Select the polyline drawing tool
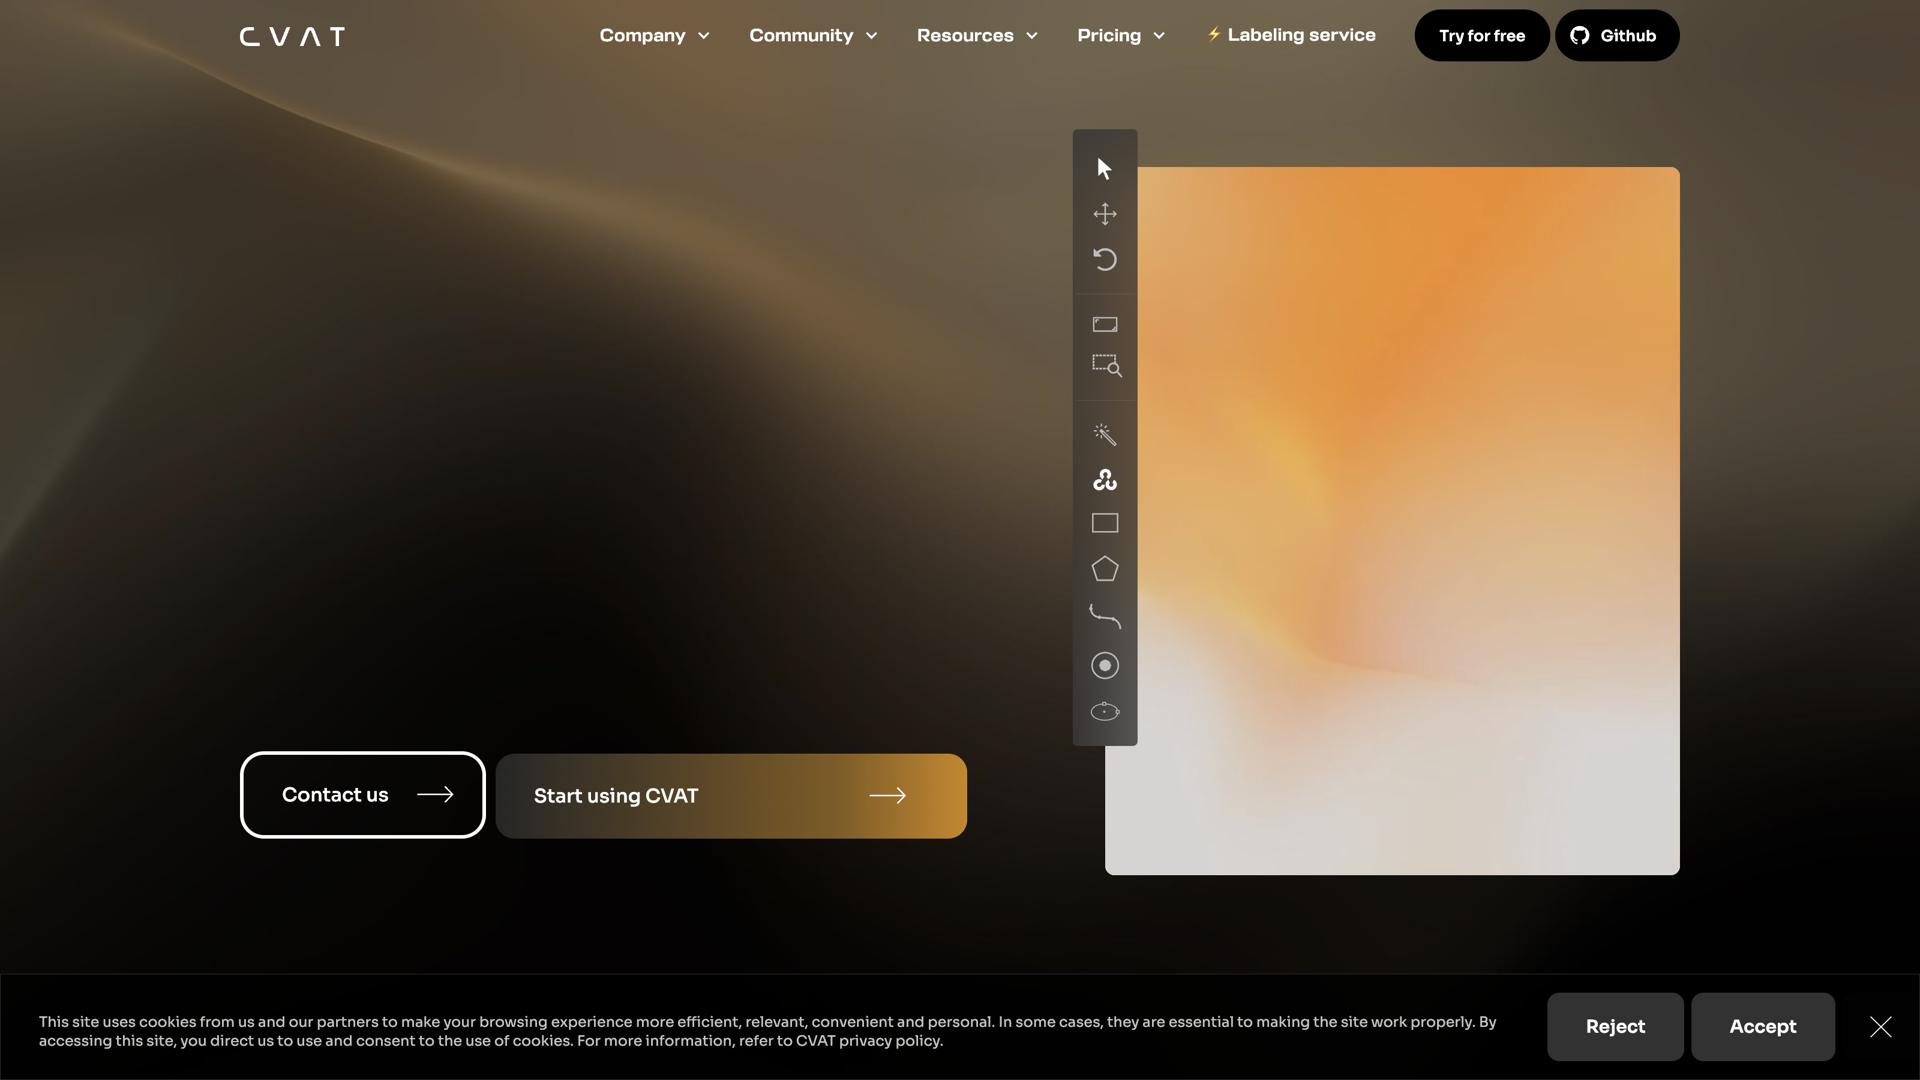Screen dimensions: 1920x1080 point(1104,616)
